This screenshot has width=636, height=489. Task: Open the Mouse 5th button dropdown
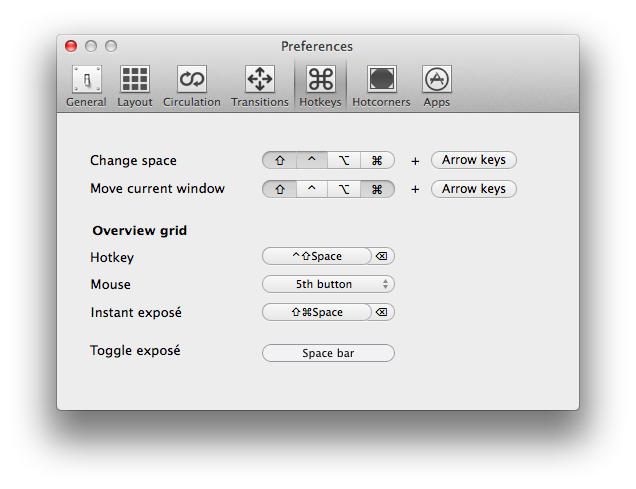(x=328, y=284)
